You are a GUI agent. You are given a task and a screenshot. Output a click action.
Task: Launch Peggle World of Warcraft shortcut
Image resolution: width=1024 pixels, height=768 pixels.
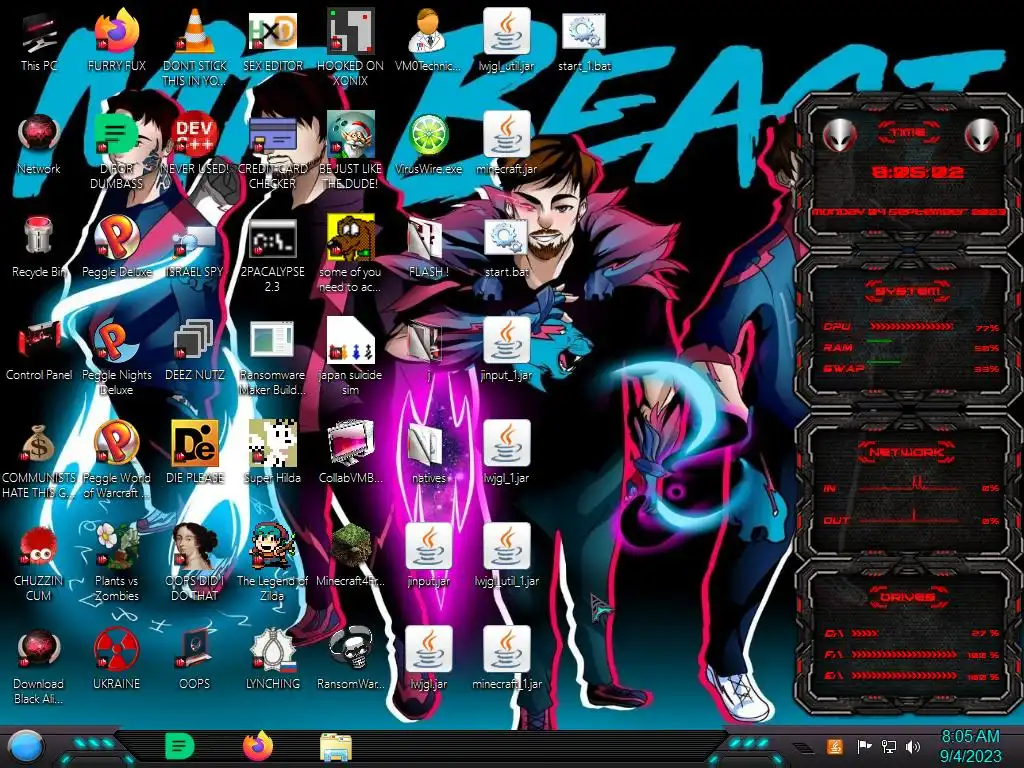pyautogui.click(x=117, y=460)
